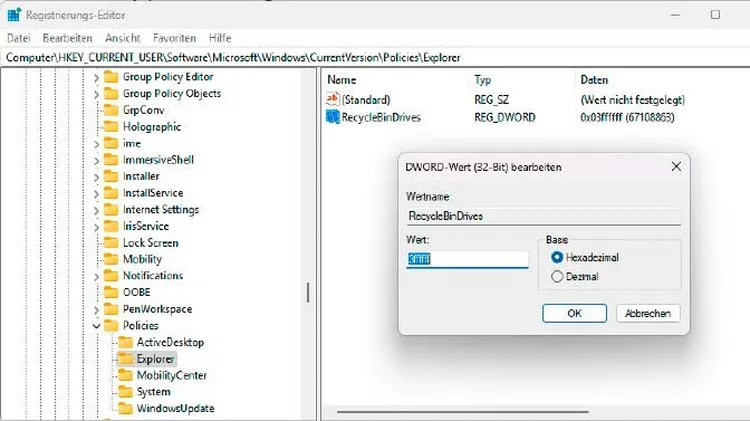750x421 pixels.
Task: Open the Datei menu
Action: 19,37
